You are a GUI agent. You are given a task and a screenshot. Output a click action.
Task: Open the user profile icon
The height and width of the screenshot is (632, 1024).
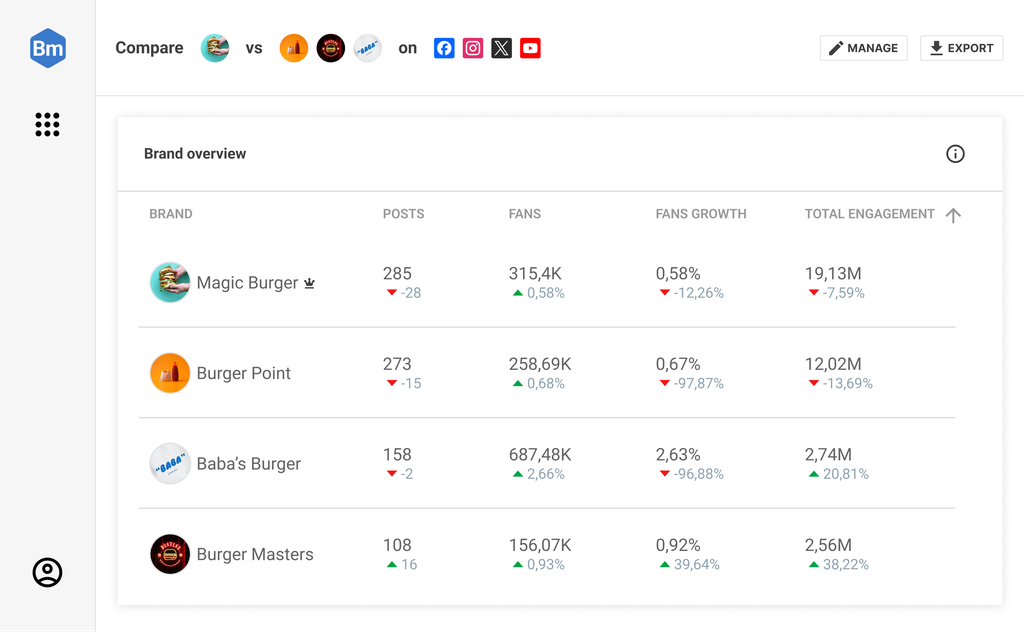pos(47,572)
